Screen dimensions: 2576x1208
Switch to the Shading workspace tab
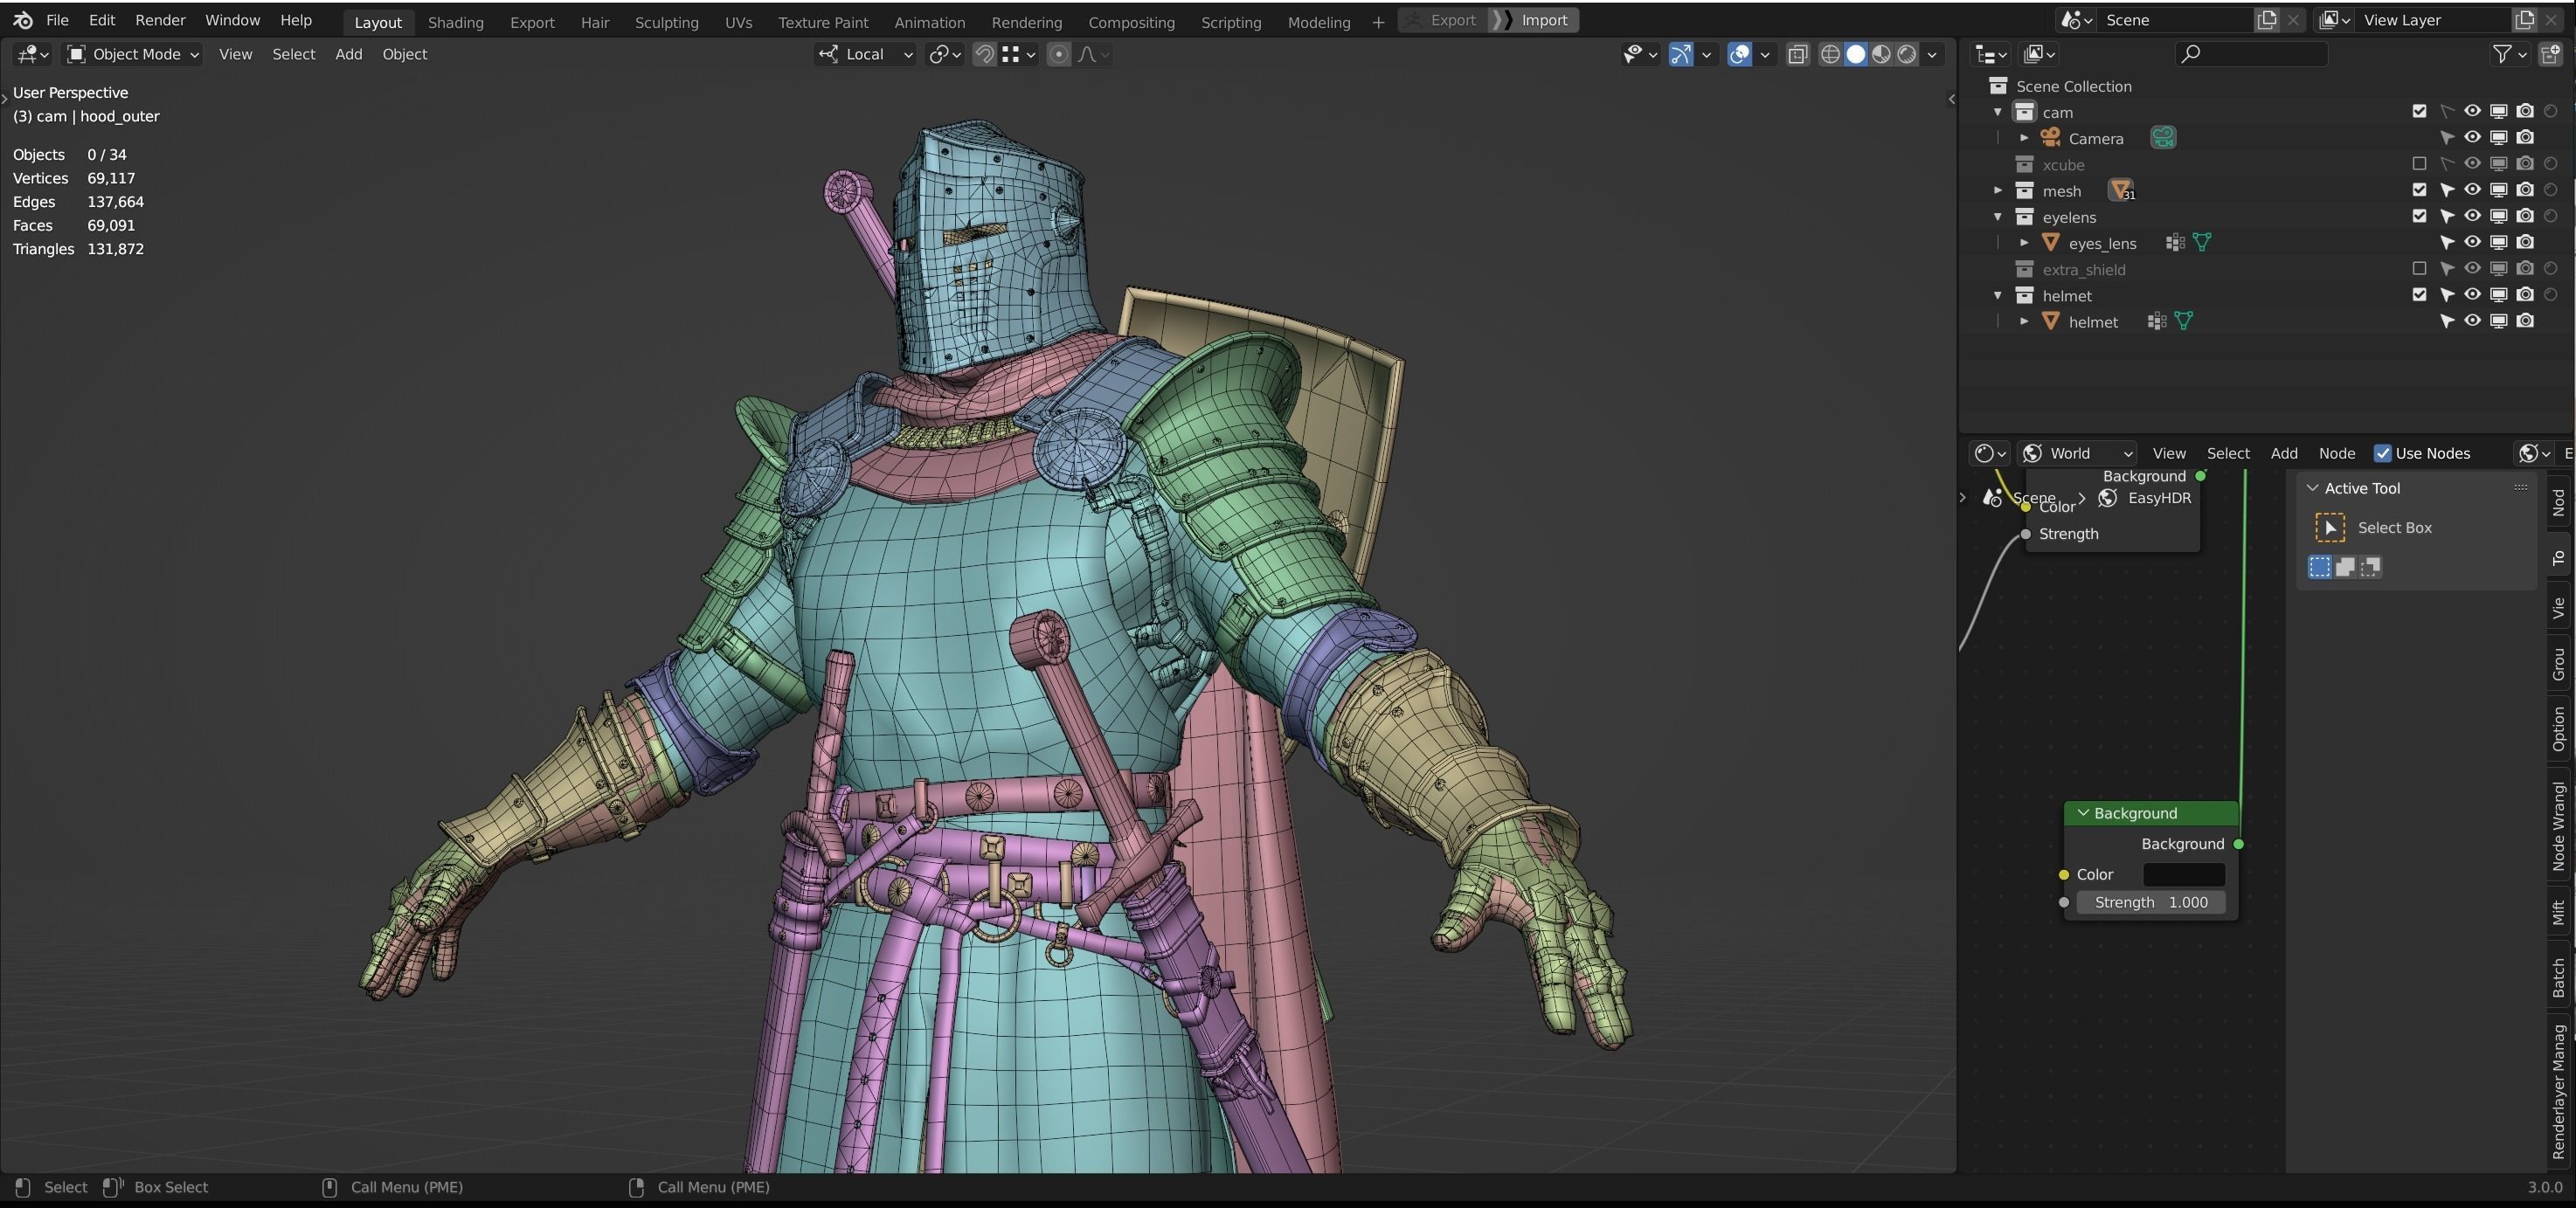click(x=455, y=22)
